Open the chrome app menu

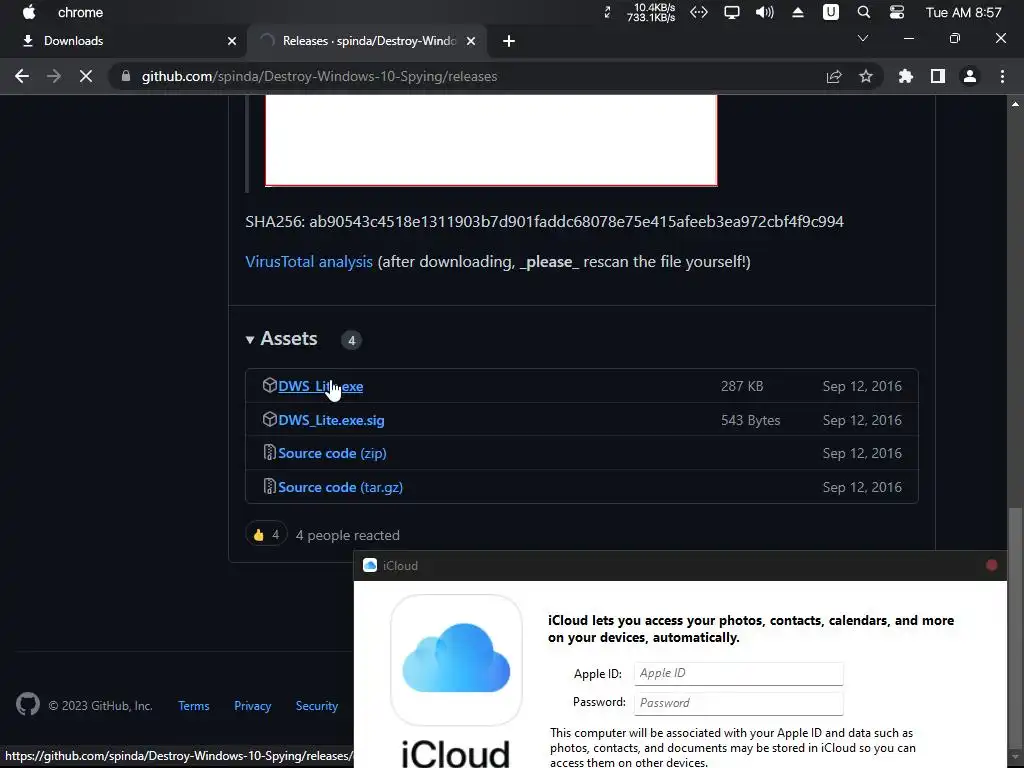pyautogui.click(x=80, y=12)
